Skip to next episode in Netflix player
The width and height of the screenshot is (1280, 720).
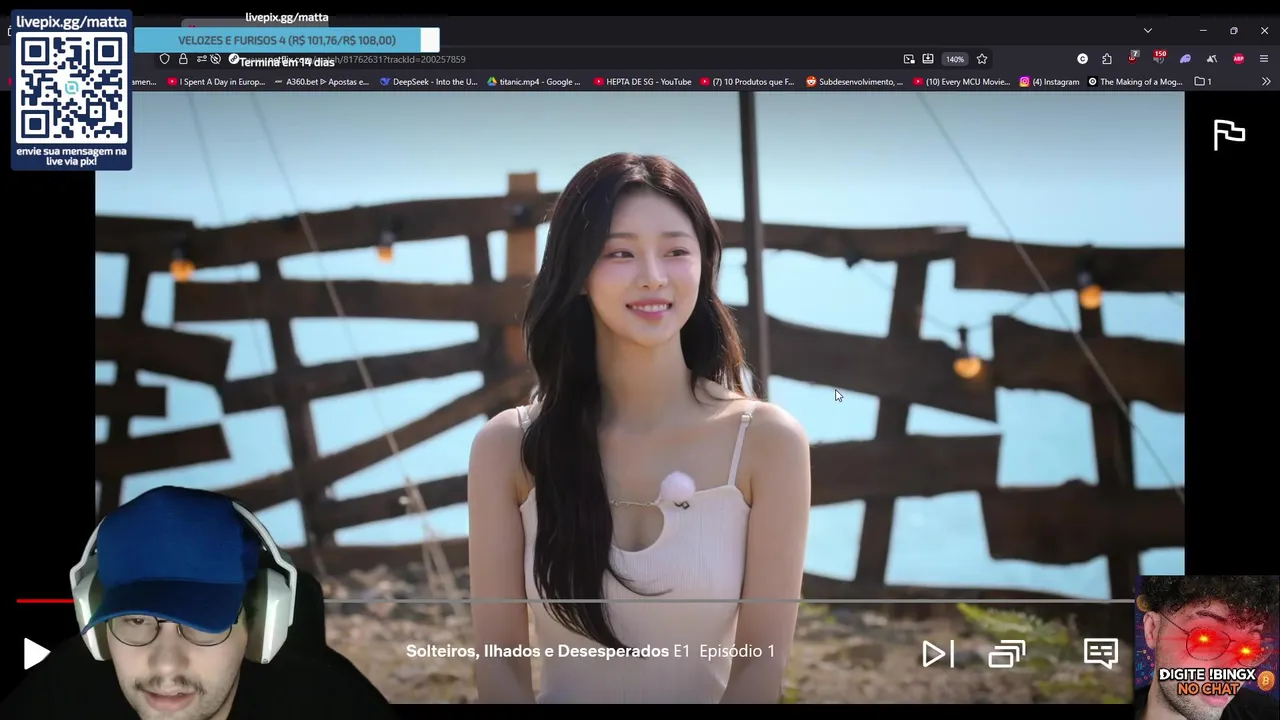point(937,654)
